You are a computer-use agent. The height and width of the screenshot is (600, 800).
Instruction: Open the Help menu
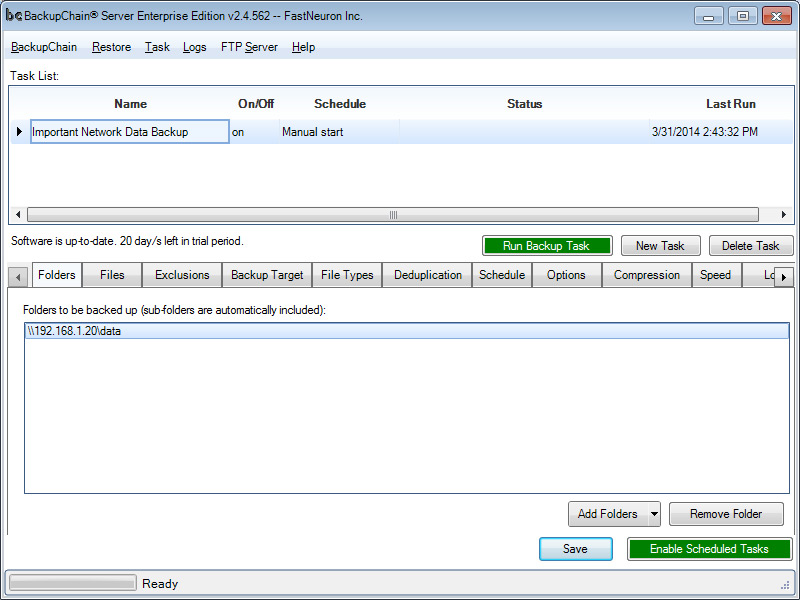coord(303,47)
